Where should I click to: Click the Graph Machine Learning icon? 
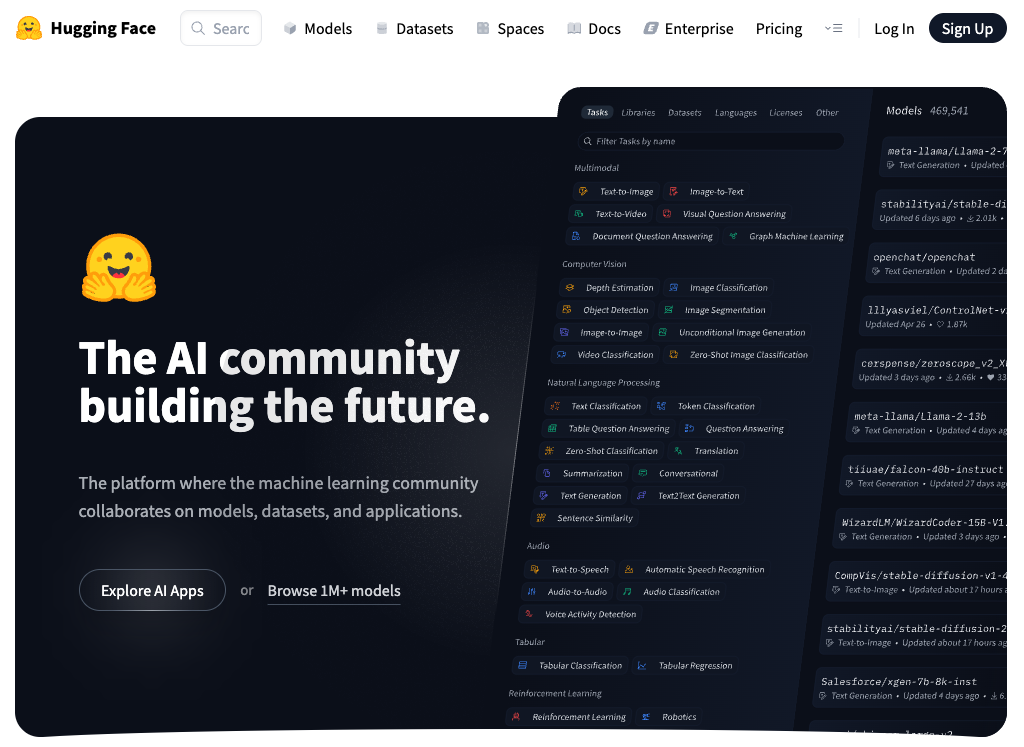(x=733, y=236)
